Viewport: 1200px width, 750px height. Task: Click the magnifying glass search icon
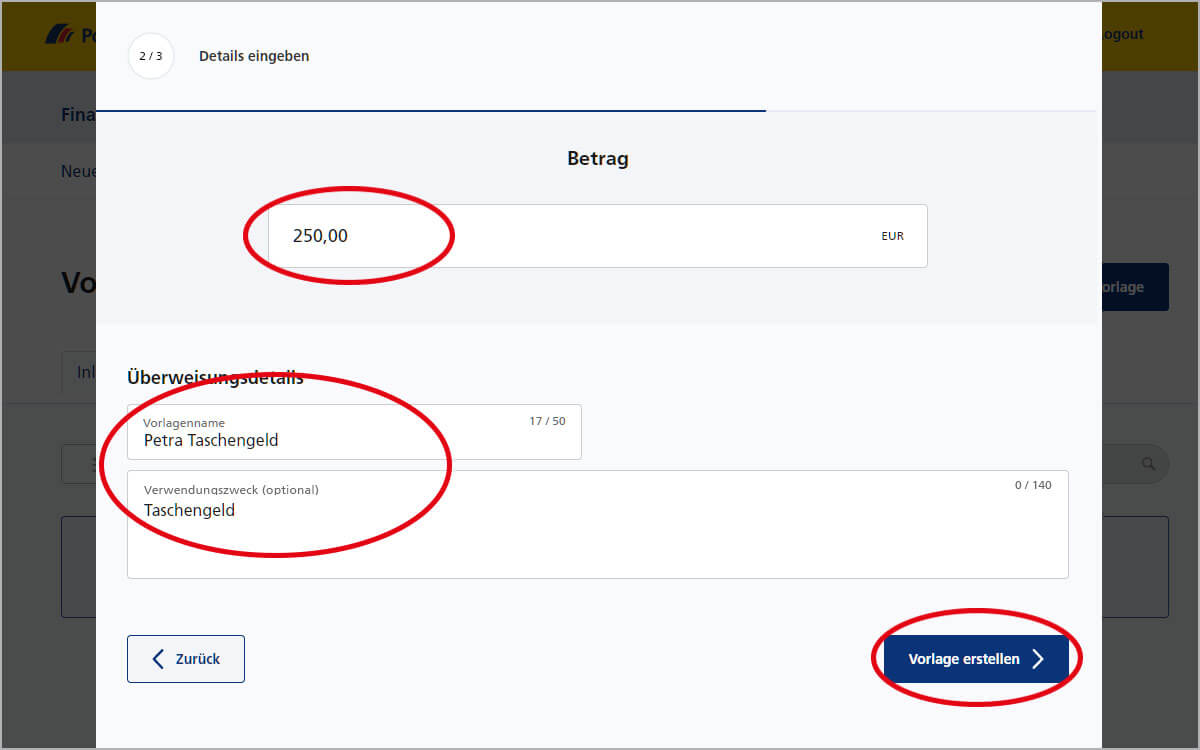click(x=1149, y=464)
